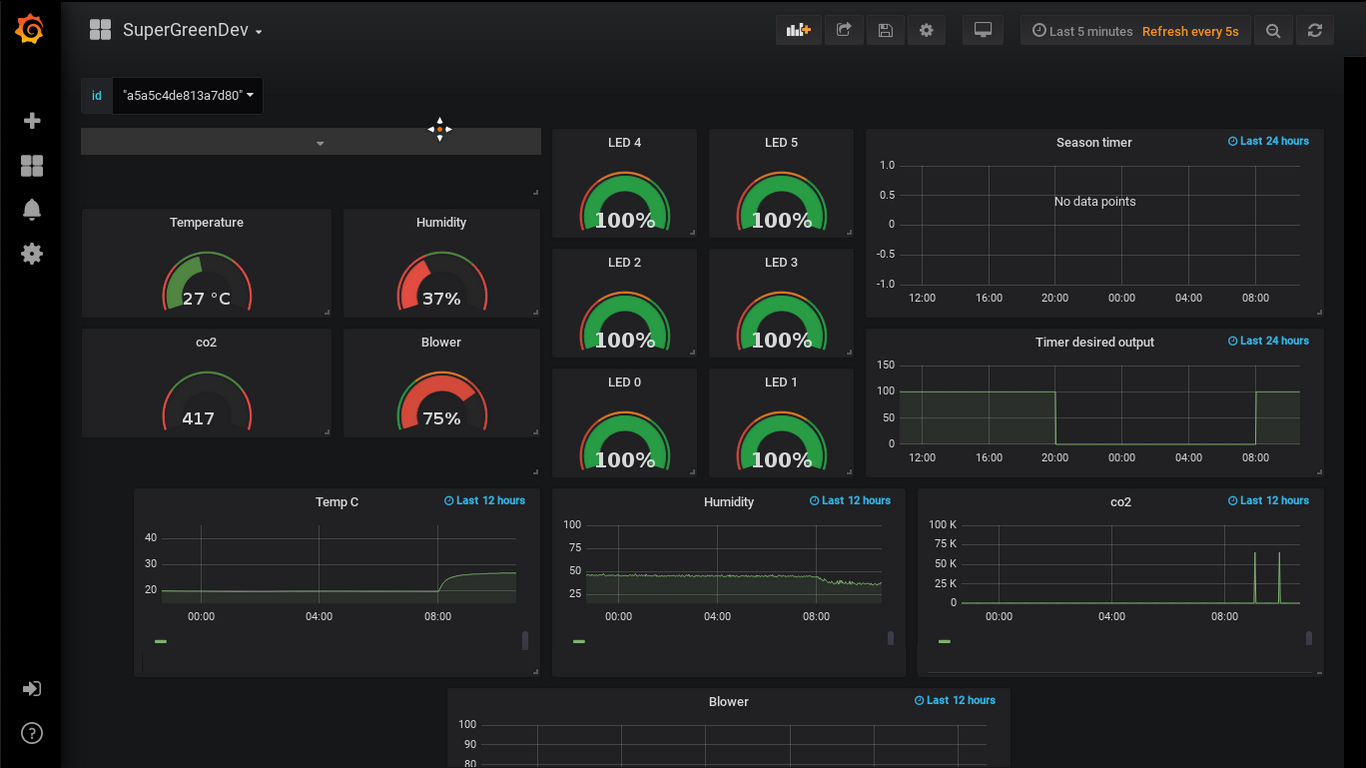The height and width of the screenshot is (768, 1366).
Task: Click the id variable label
Action: [97, 96]
